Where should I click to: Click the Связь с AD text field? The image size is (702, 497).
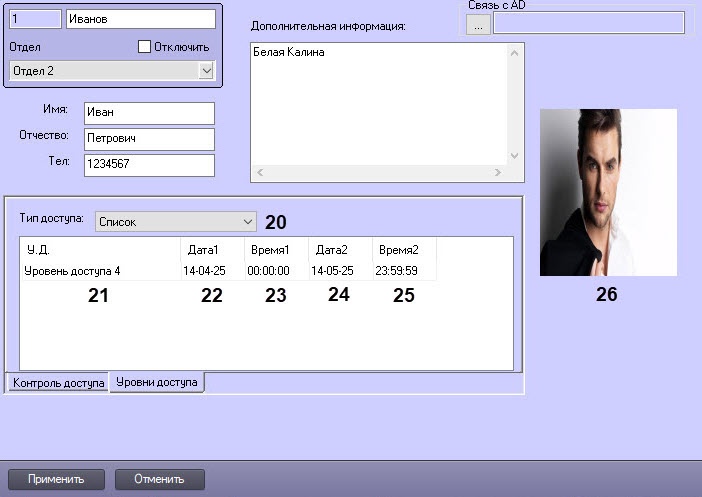point(588,24)
